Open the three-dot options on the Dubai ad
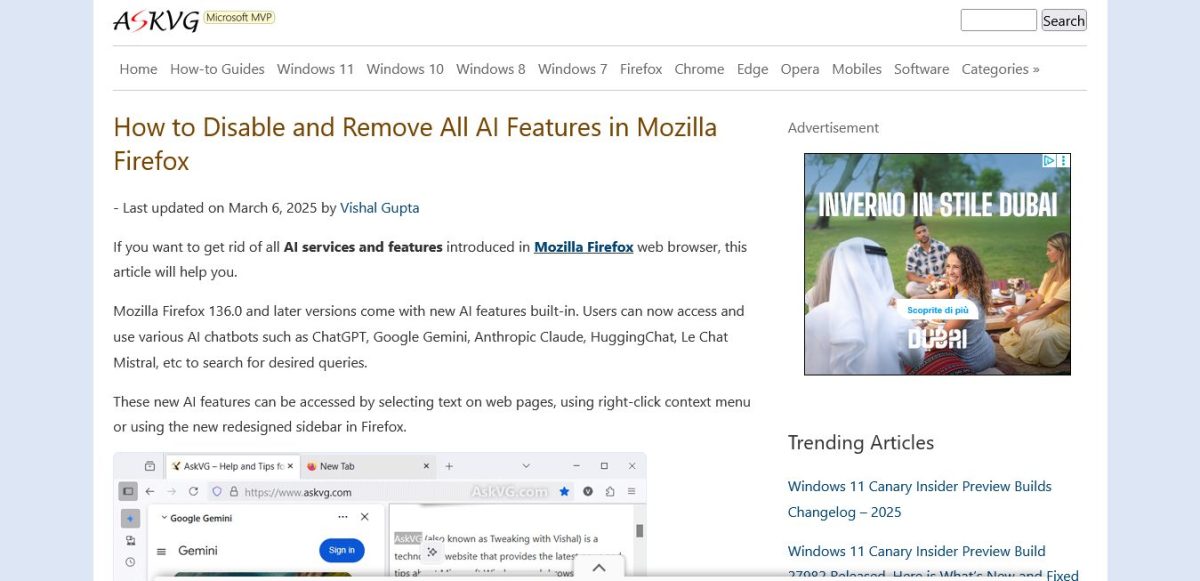The height and width of the screenshot is (581, 1200). point(1064,161)
